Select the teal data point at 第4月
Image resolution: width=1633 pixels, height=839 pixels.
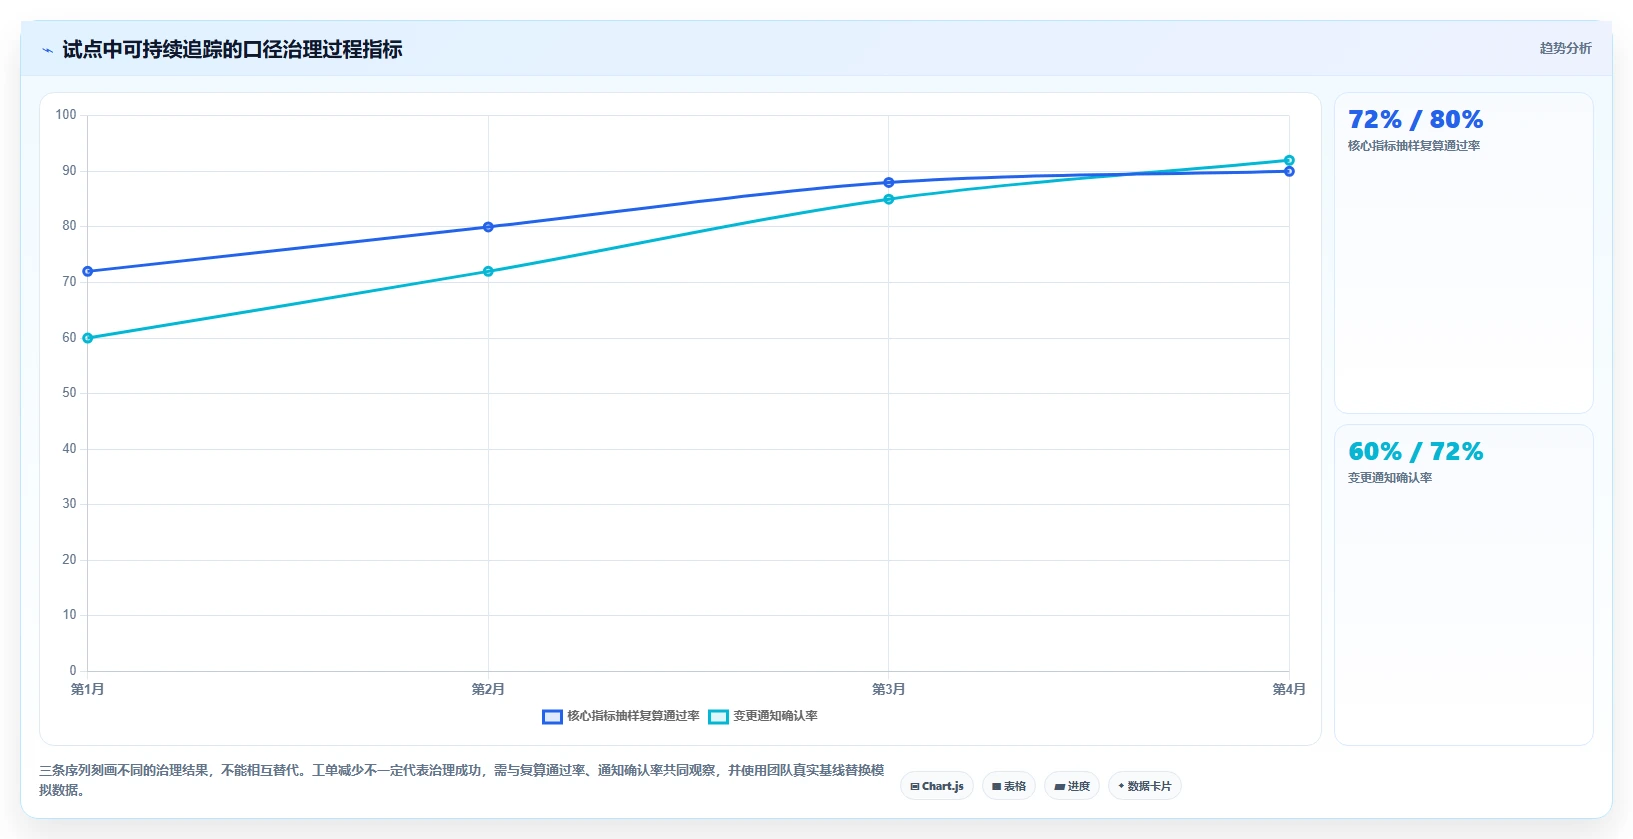(1289, 160)
